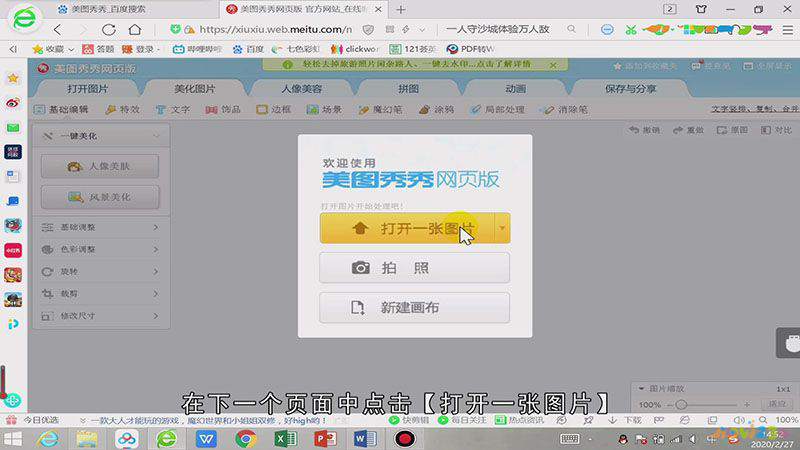The image size is (800, 450).
Task: Open the PDF转W bookmark
Action: [x=470, y=49]
